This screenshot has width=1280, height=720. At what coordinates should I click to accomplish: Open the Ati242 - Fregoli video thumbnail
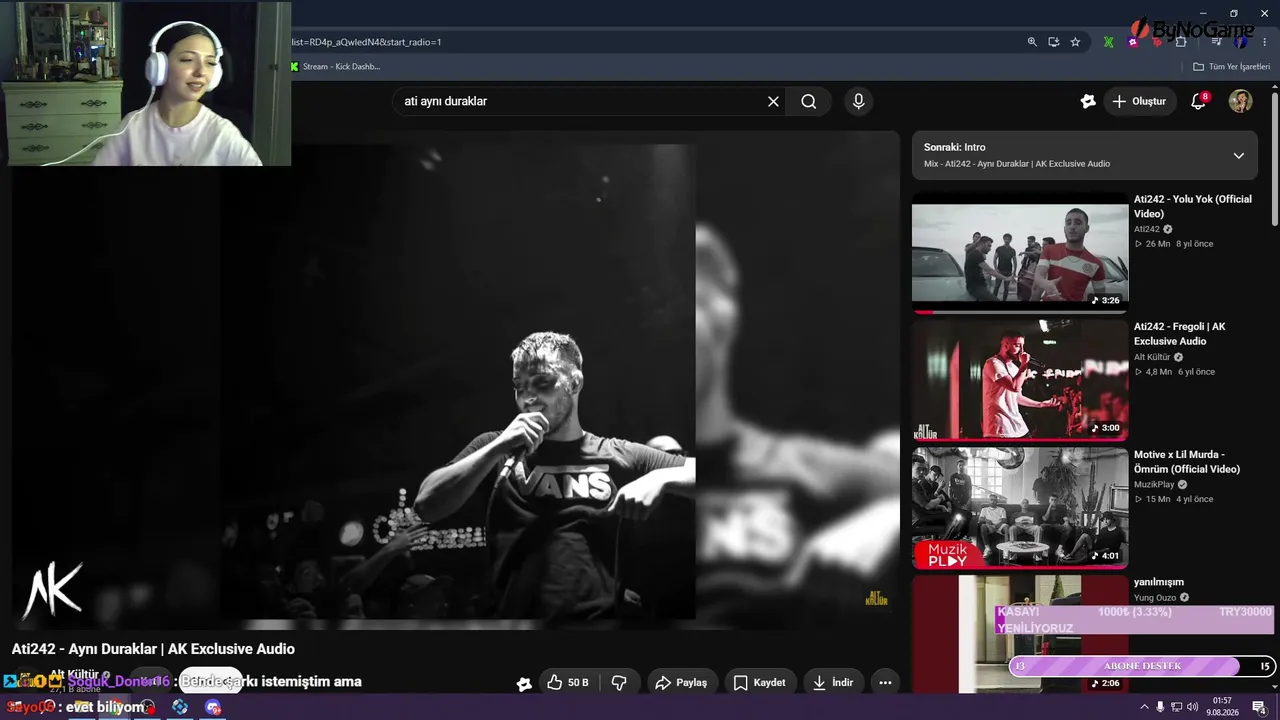point(1020,381)
